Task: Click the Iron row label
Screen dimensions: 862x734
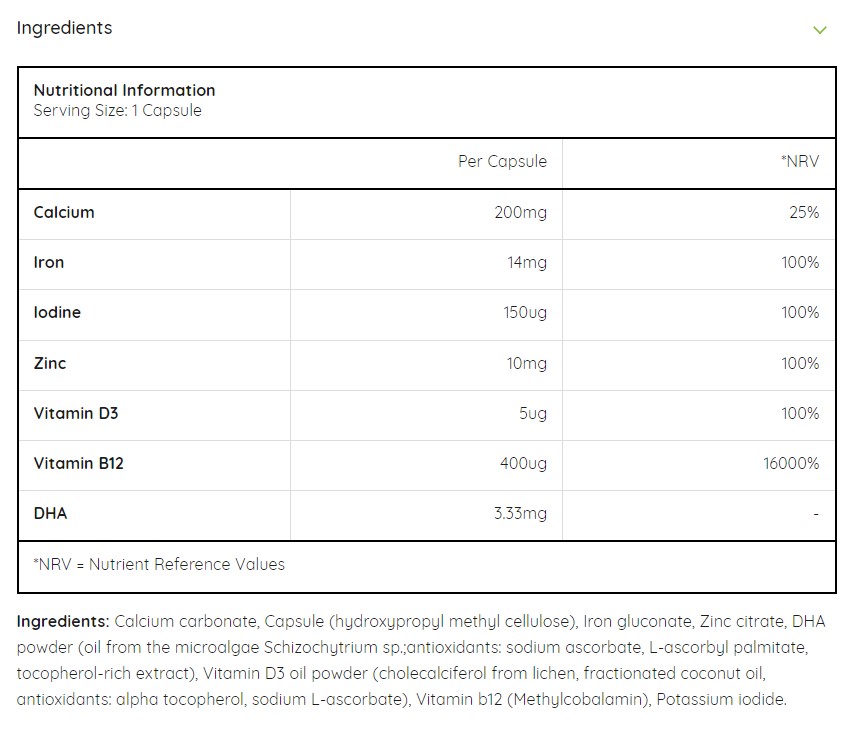Action: pos(49,262)
